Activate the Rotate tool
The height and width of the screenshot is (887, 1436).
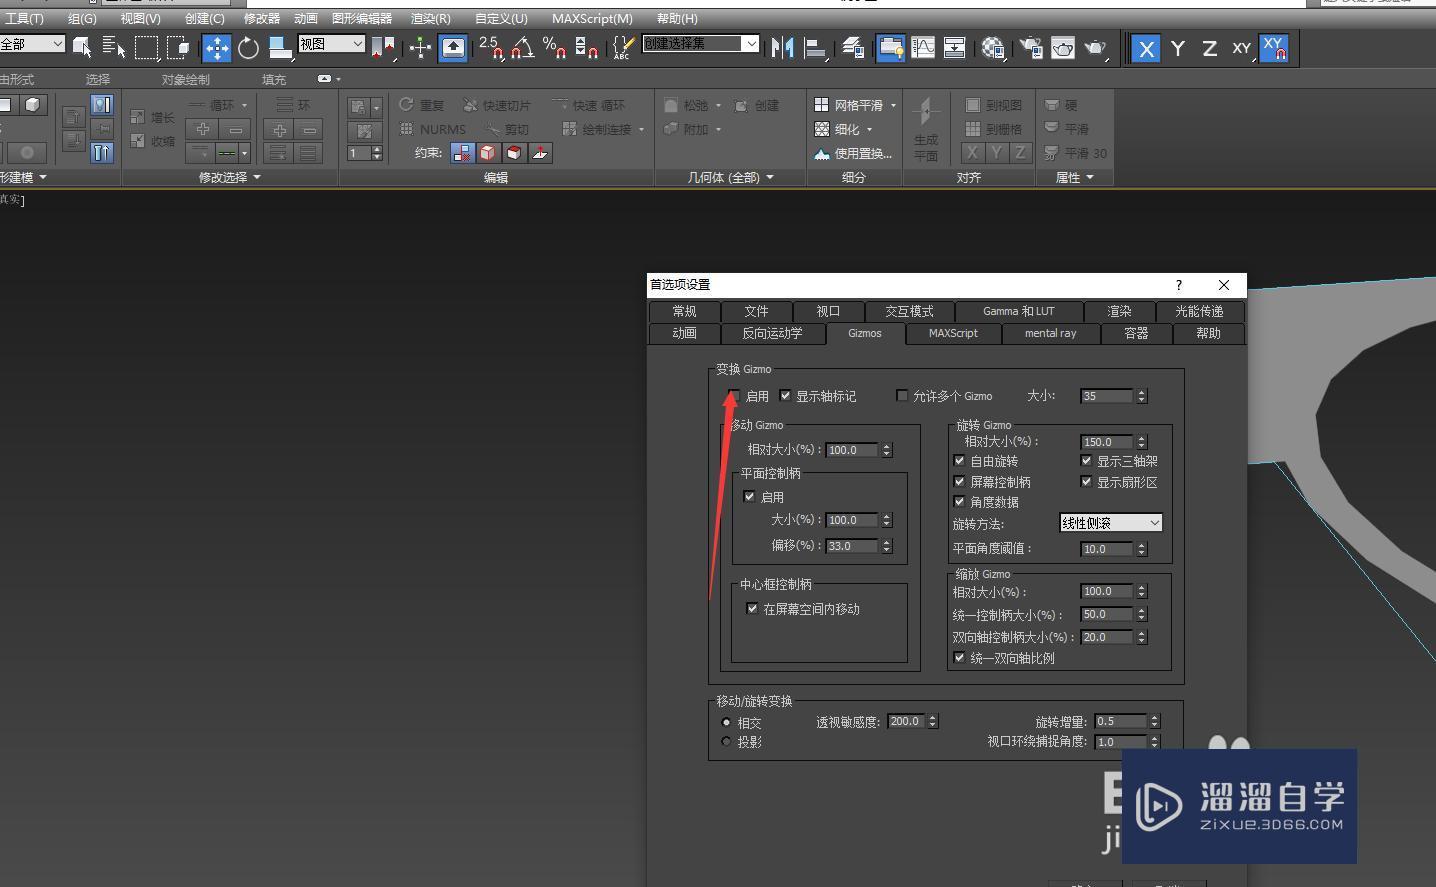[248, 48]
